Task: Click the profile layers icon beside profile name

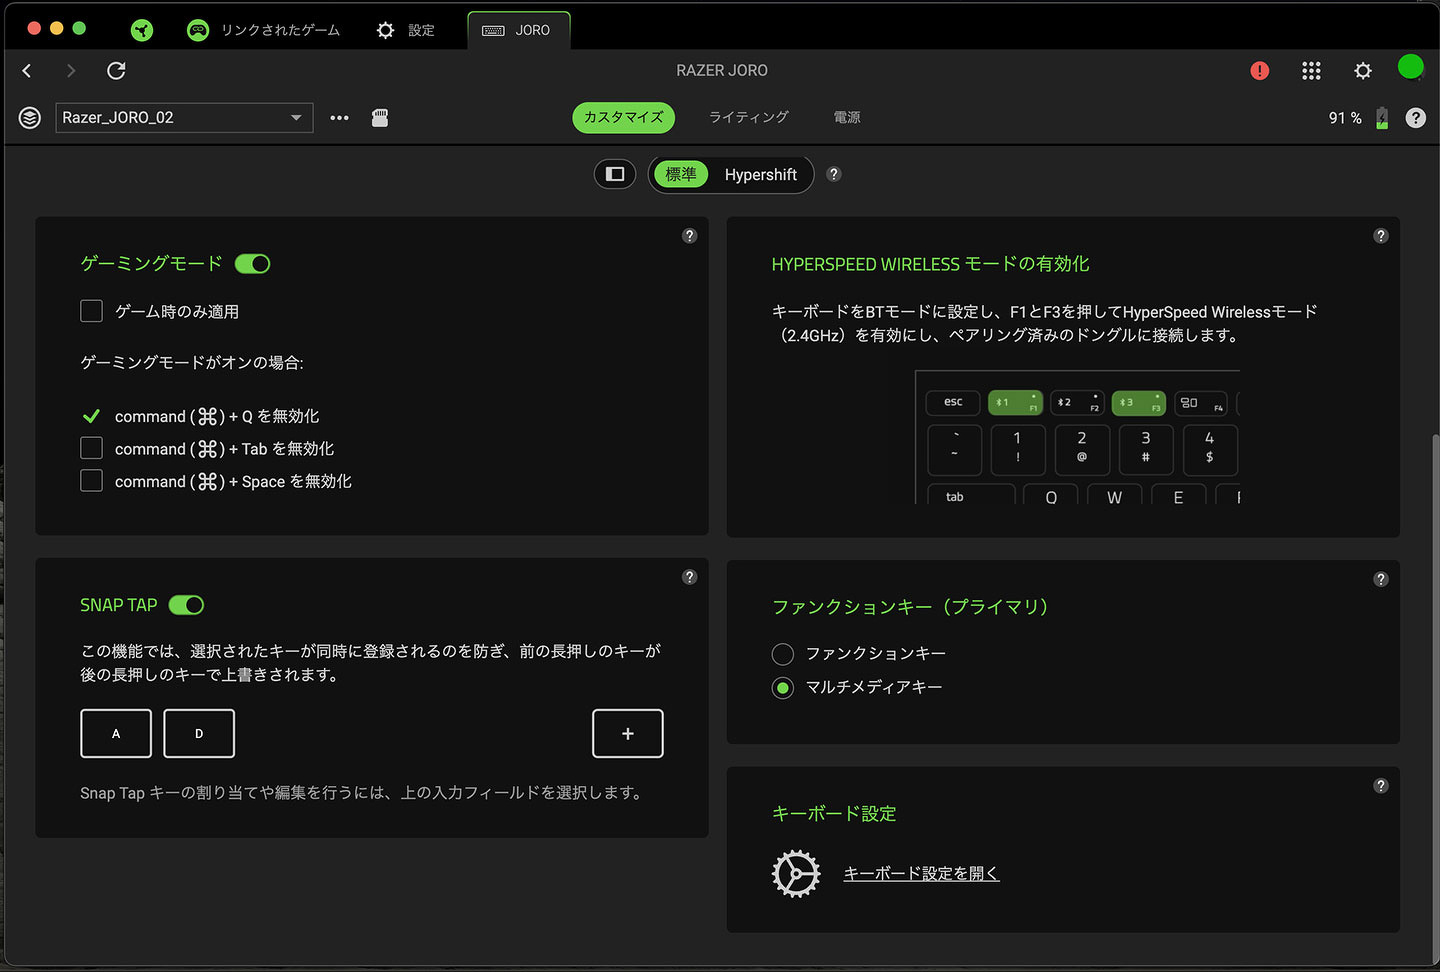Action: pyautogui.click(x=30, y=118)
